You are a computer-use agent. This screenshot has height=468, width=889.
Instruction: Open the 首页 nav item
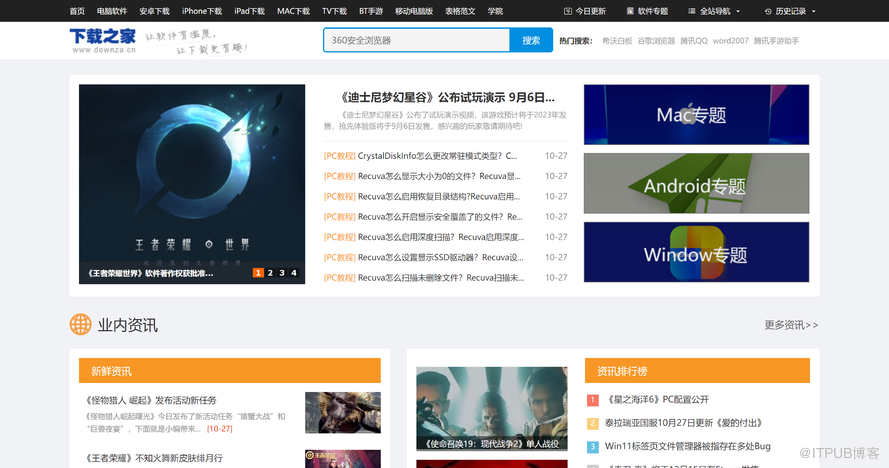77,11
